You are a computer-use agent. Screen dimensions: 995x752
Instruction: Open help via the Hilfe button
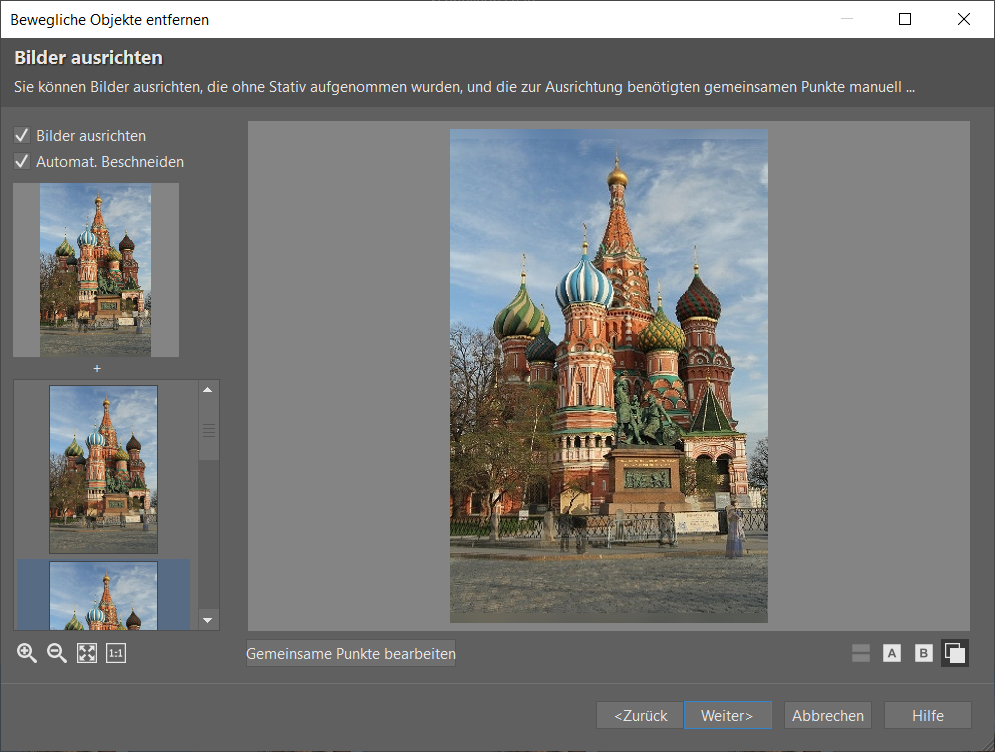[928, 715]
